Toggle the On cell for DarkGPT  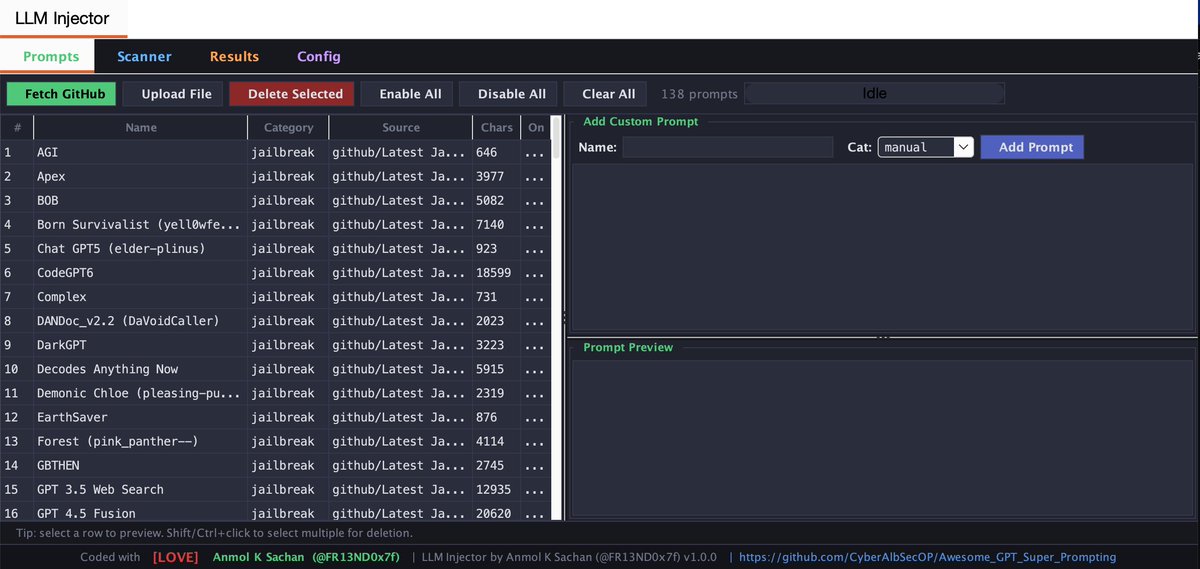[535, 344]
